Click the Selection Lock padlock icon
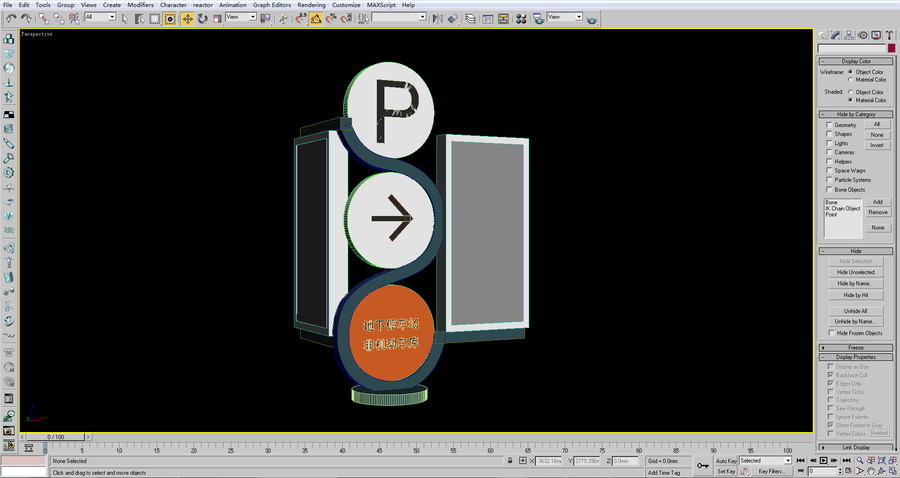900x478 pixels. pyautogui.click(x=510, y=461)
